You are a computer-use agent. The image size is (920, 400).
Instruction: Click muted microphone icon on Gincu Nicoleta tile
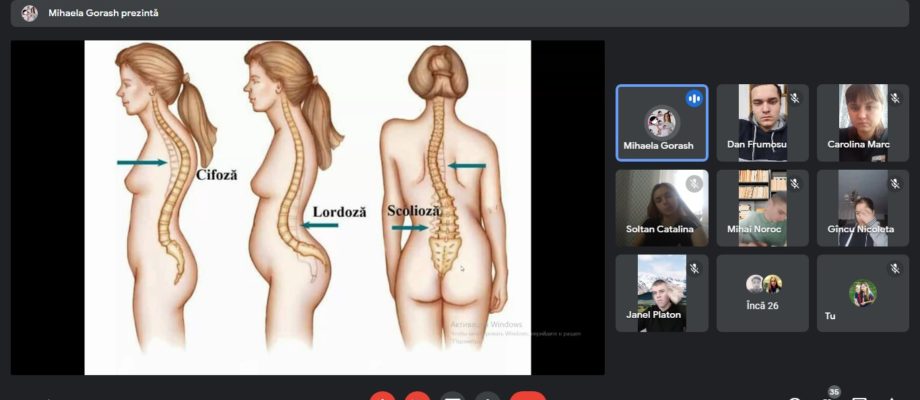pyautogui.click(x=895, y=184)
